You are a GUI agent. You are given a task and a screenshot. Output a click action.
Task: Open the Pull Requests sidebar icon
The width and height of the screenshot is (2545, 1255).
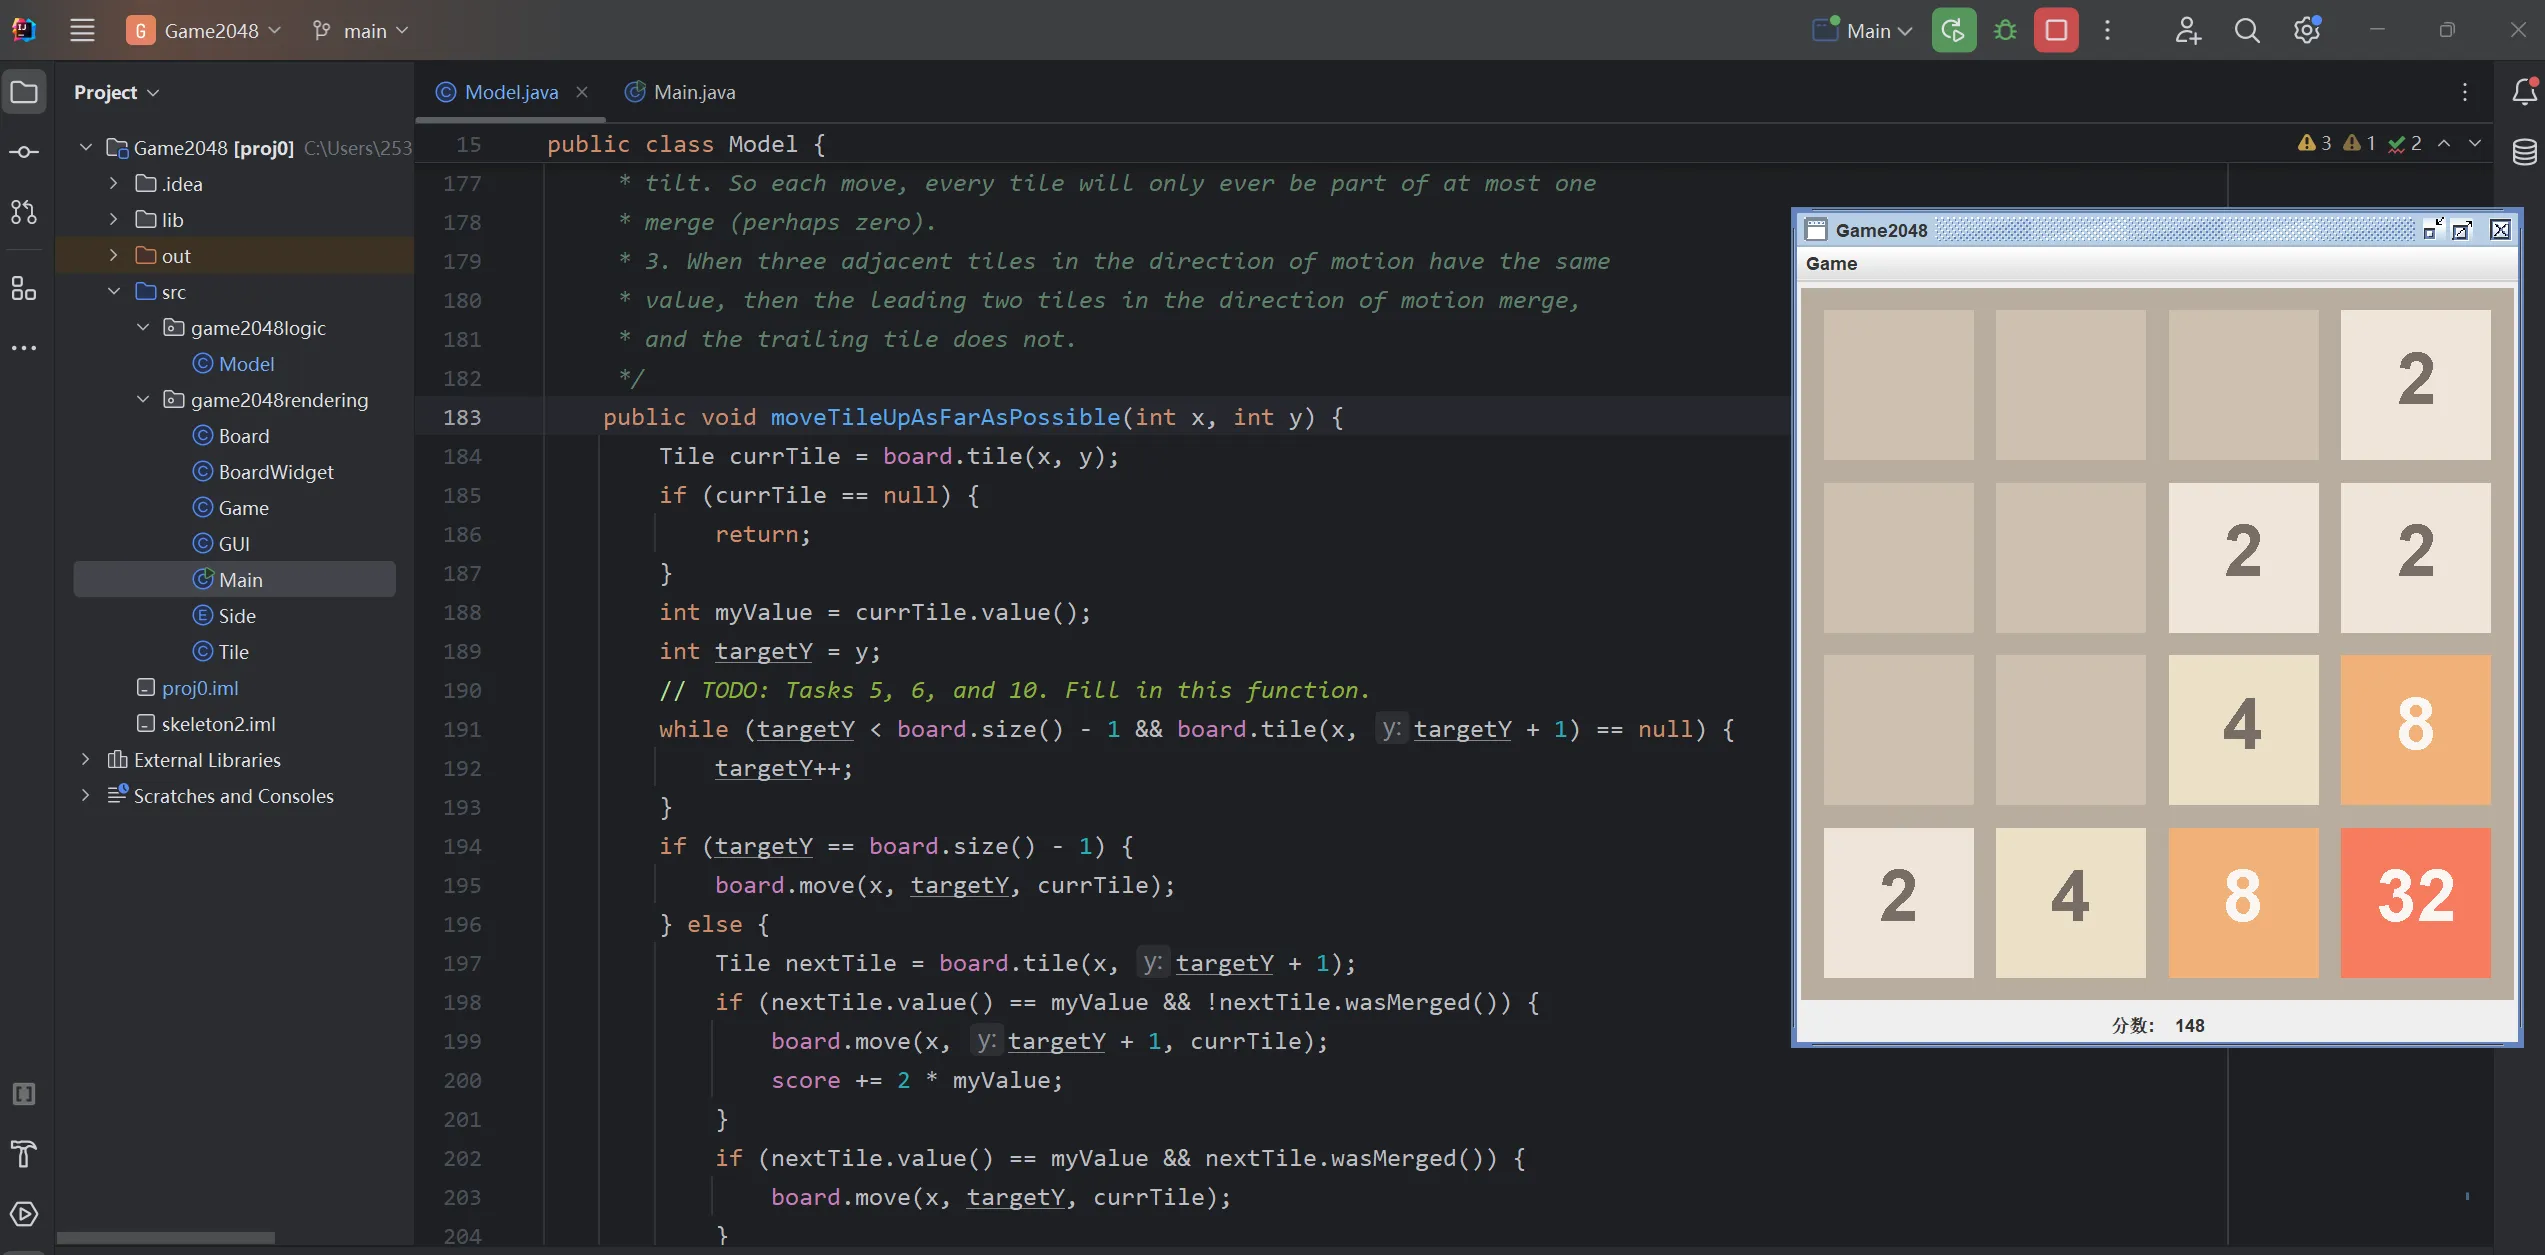tap(24, 212)
